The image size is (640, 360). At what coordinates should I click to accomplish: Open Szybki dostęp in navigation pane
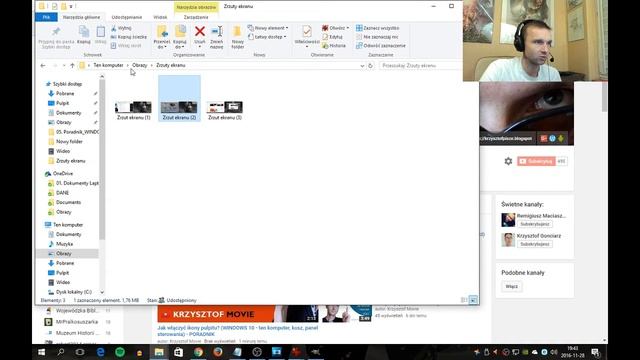tap(67, 84)
